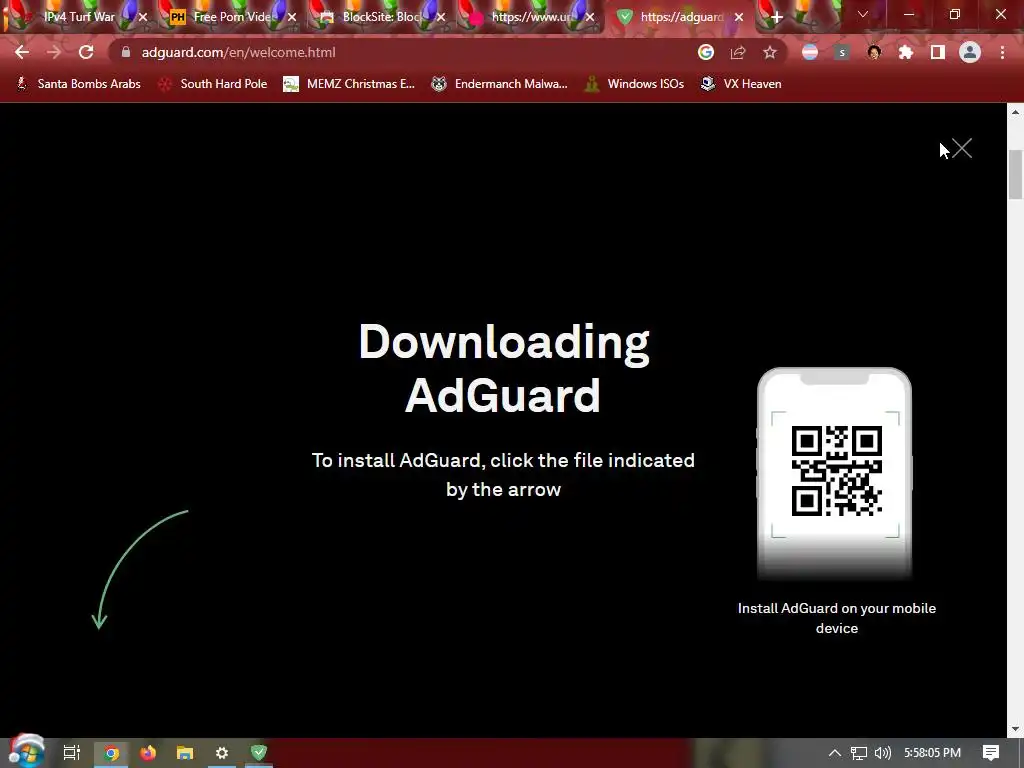The image size is (1024, 768).
Task: View site info via the lock icon
Action: click(126, 52)
